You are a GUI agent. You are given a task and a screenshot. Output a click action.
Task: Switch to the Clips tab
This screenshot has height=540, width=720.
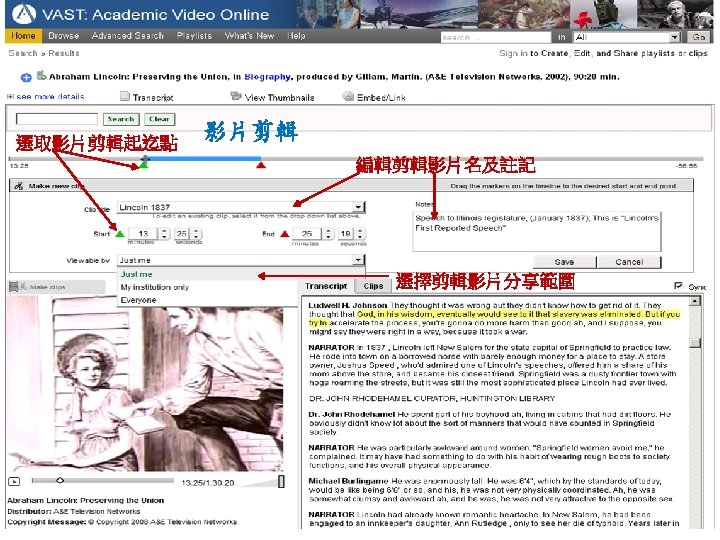[x=373, y=286]
